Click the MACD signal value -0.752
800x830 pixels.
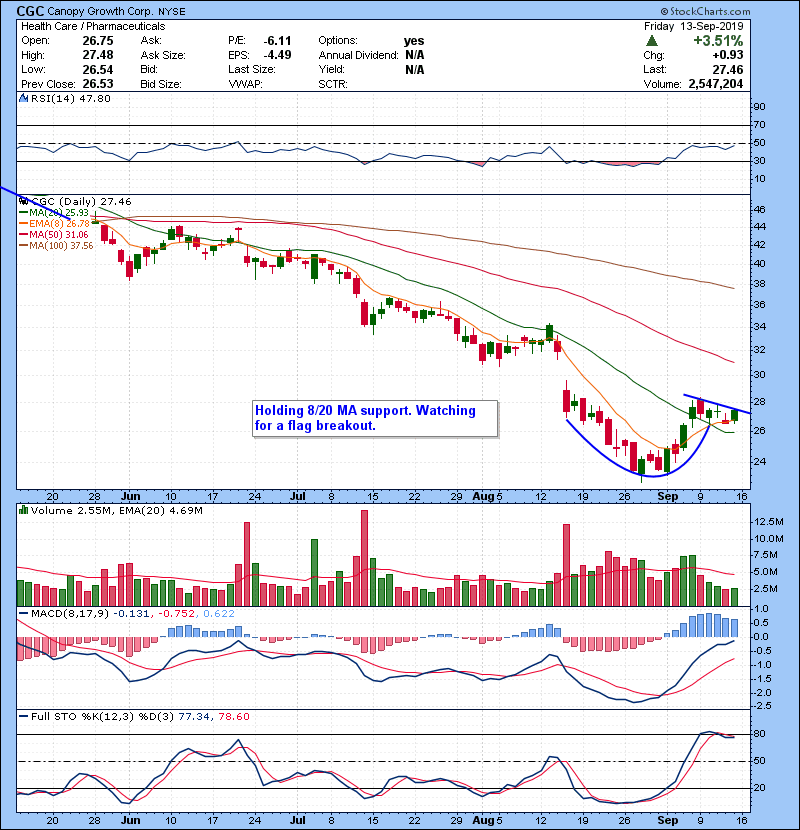(x=176, y=614)
